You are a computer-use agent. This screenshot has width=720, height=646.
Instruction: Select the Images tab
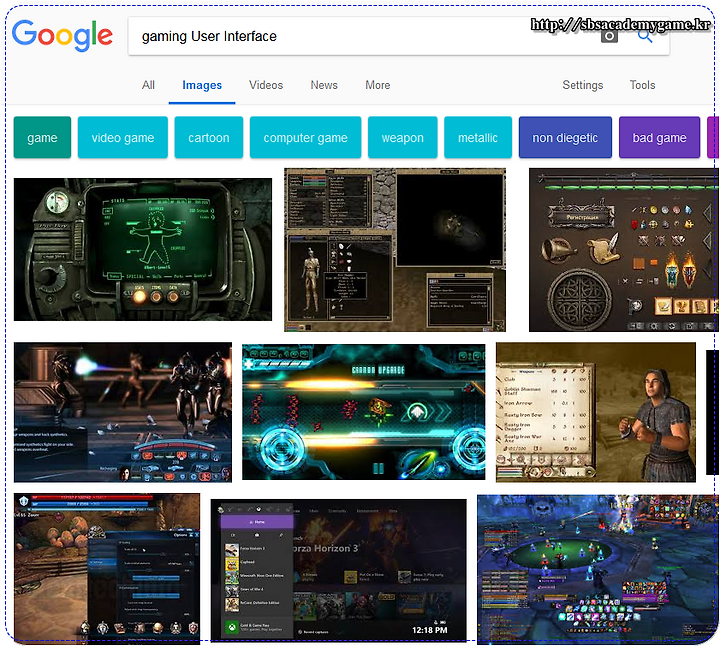click(x=202, y=85)
